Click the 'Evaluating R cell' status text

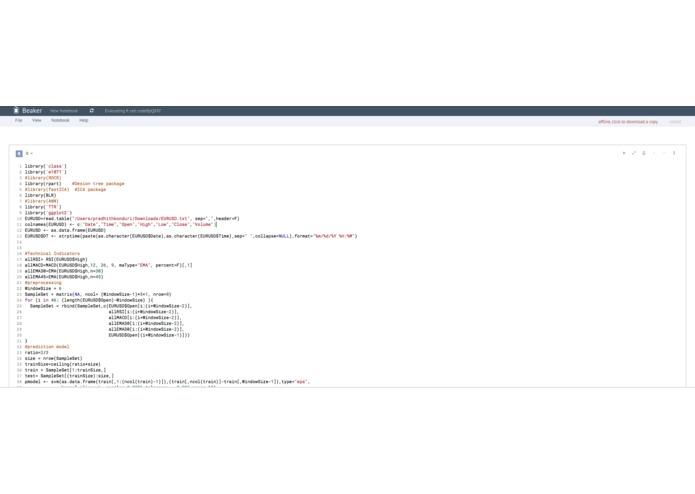point(133,111)
